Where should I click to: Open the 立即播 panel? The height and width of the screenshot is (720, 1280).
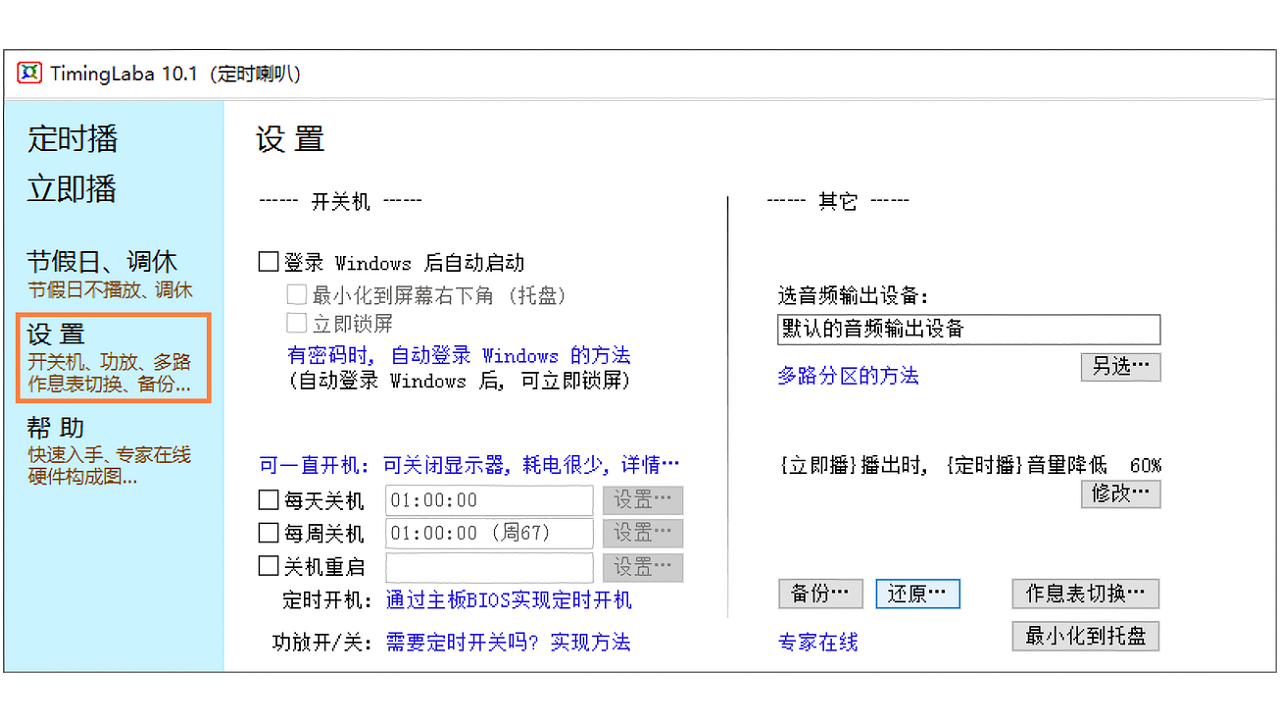click(x=71, y=187)
